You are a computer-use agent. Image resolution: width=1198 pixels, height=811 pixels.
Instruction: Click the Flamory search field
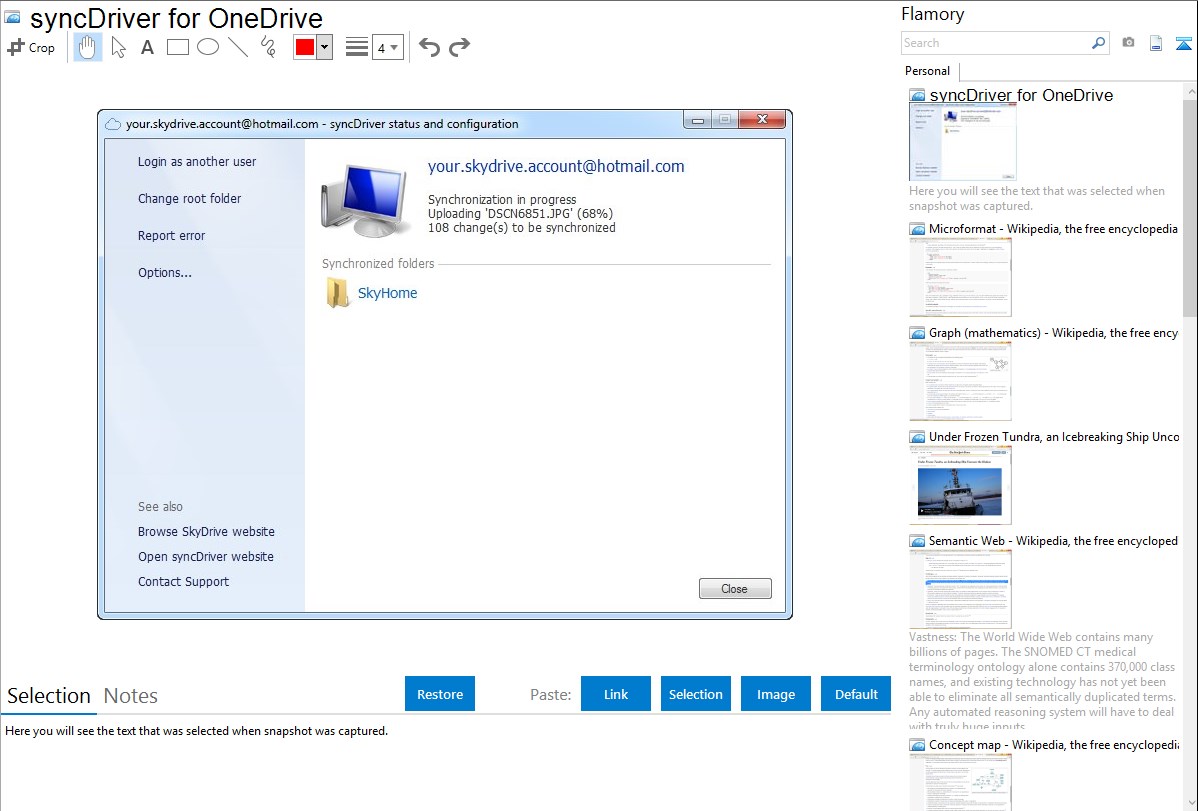pos(995,44)
